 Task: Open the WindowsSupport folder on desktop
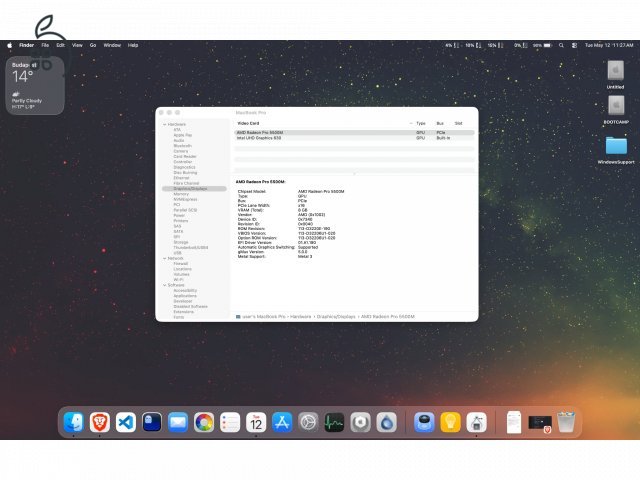click(x=616, y=149)
